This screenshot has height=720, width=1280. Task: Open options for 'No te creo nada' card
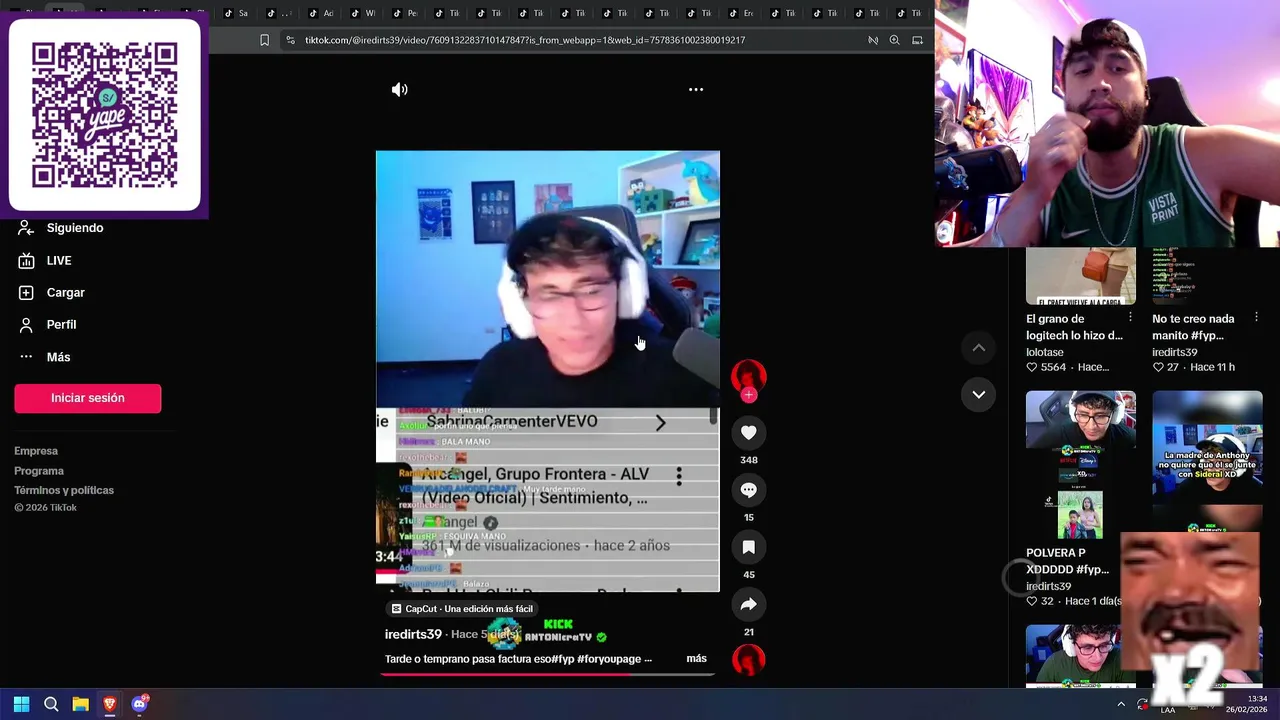[x=1256, y=317]
